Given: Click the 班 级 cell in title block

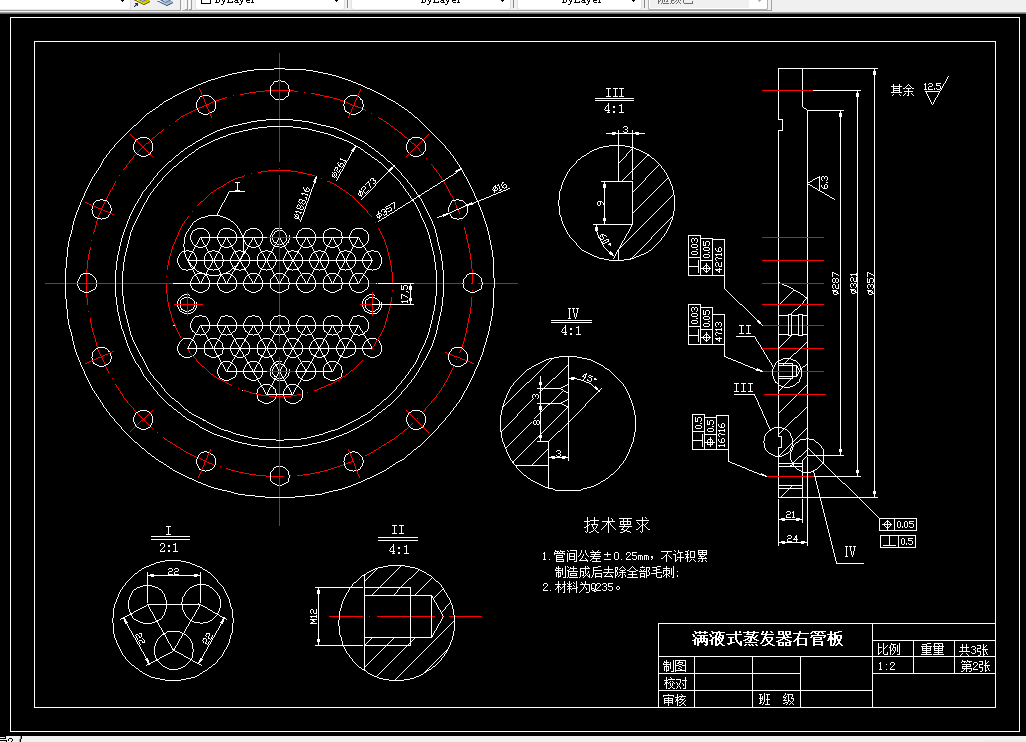Looking at the screenshot, I should [777, 699].
